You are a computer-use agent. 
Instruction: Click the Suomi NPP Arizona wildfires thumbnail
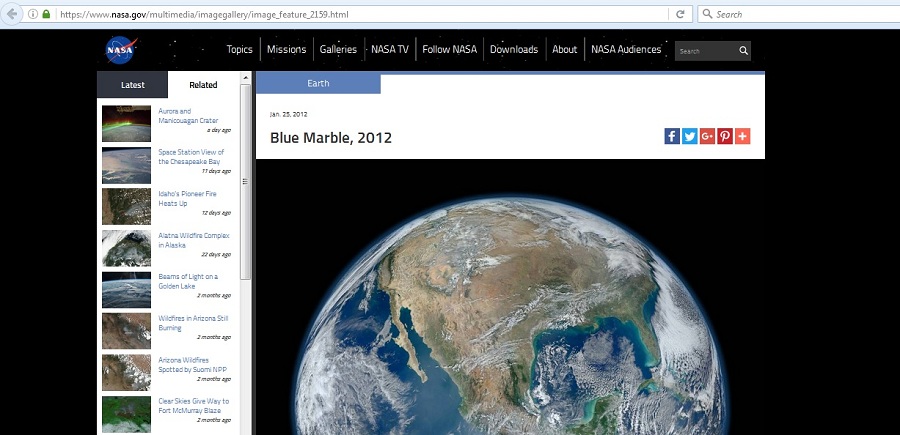126,372
